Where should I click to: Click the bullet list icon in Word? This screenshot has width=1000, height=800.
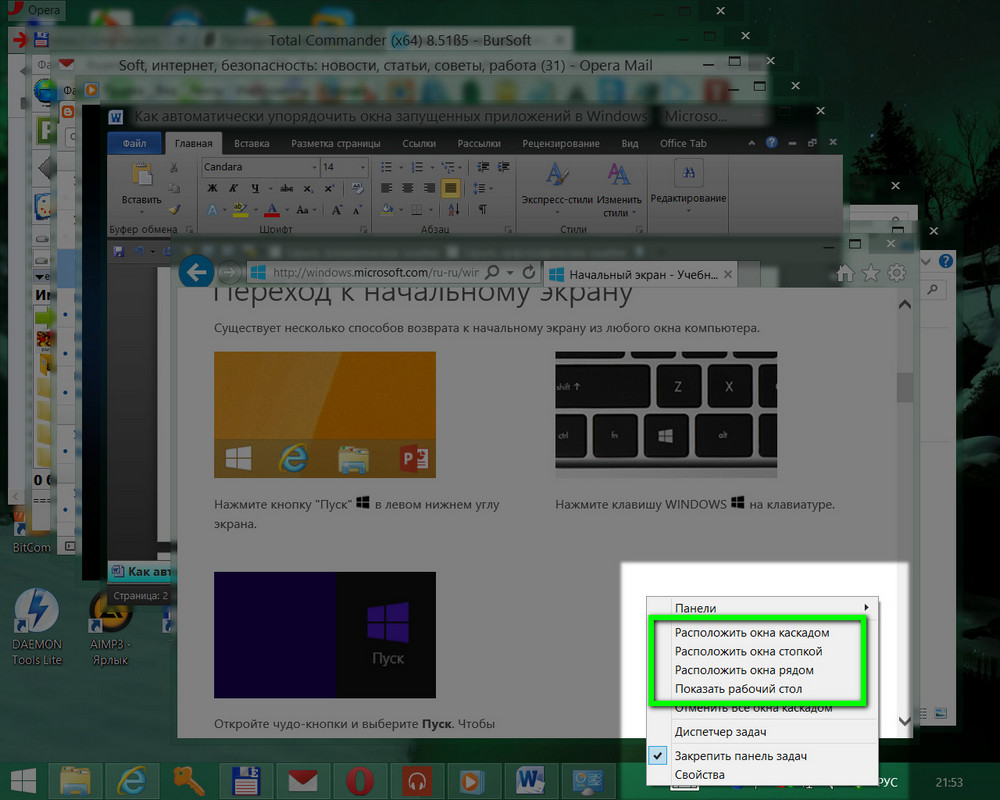(386, 167)
